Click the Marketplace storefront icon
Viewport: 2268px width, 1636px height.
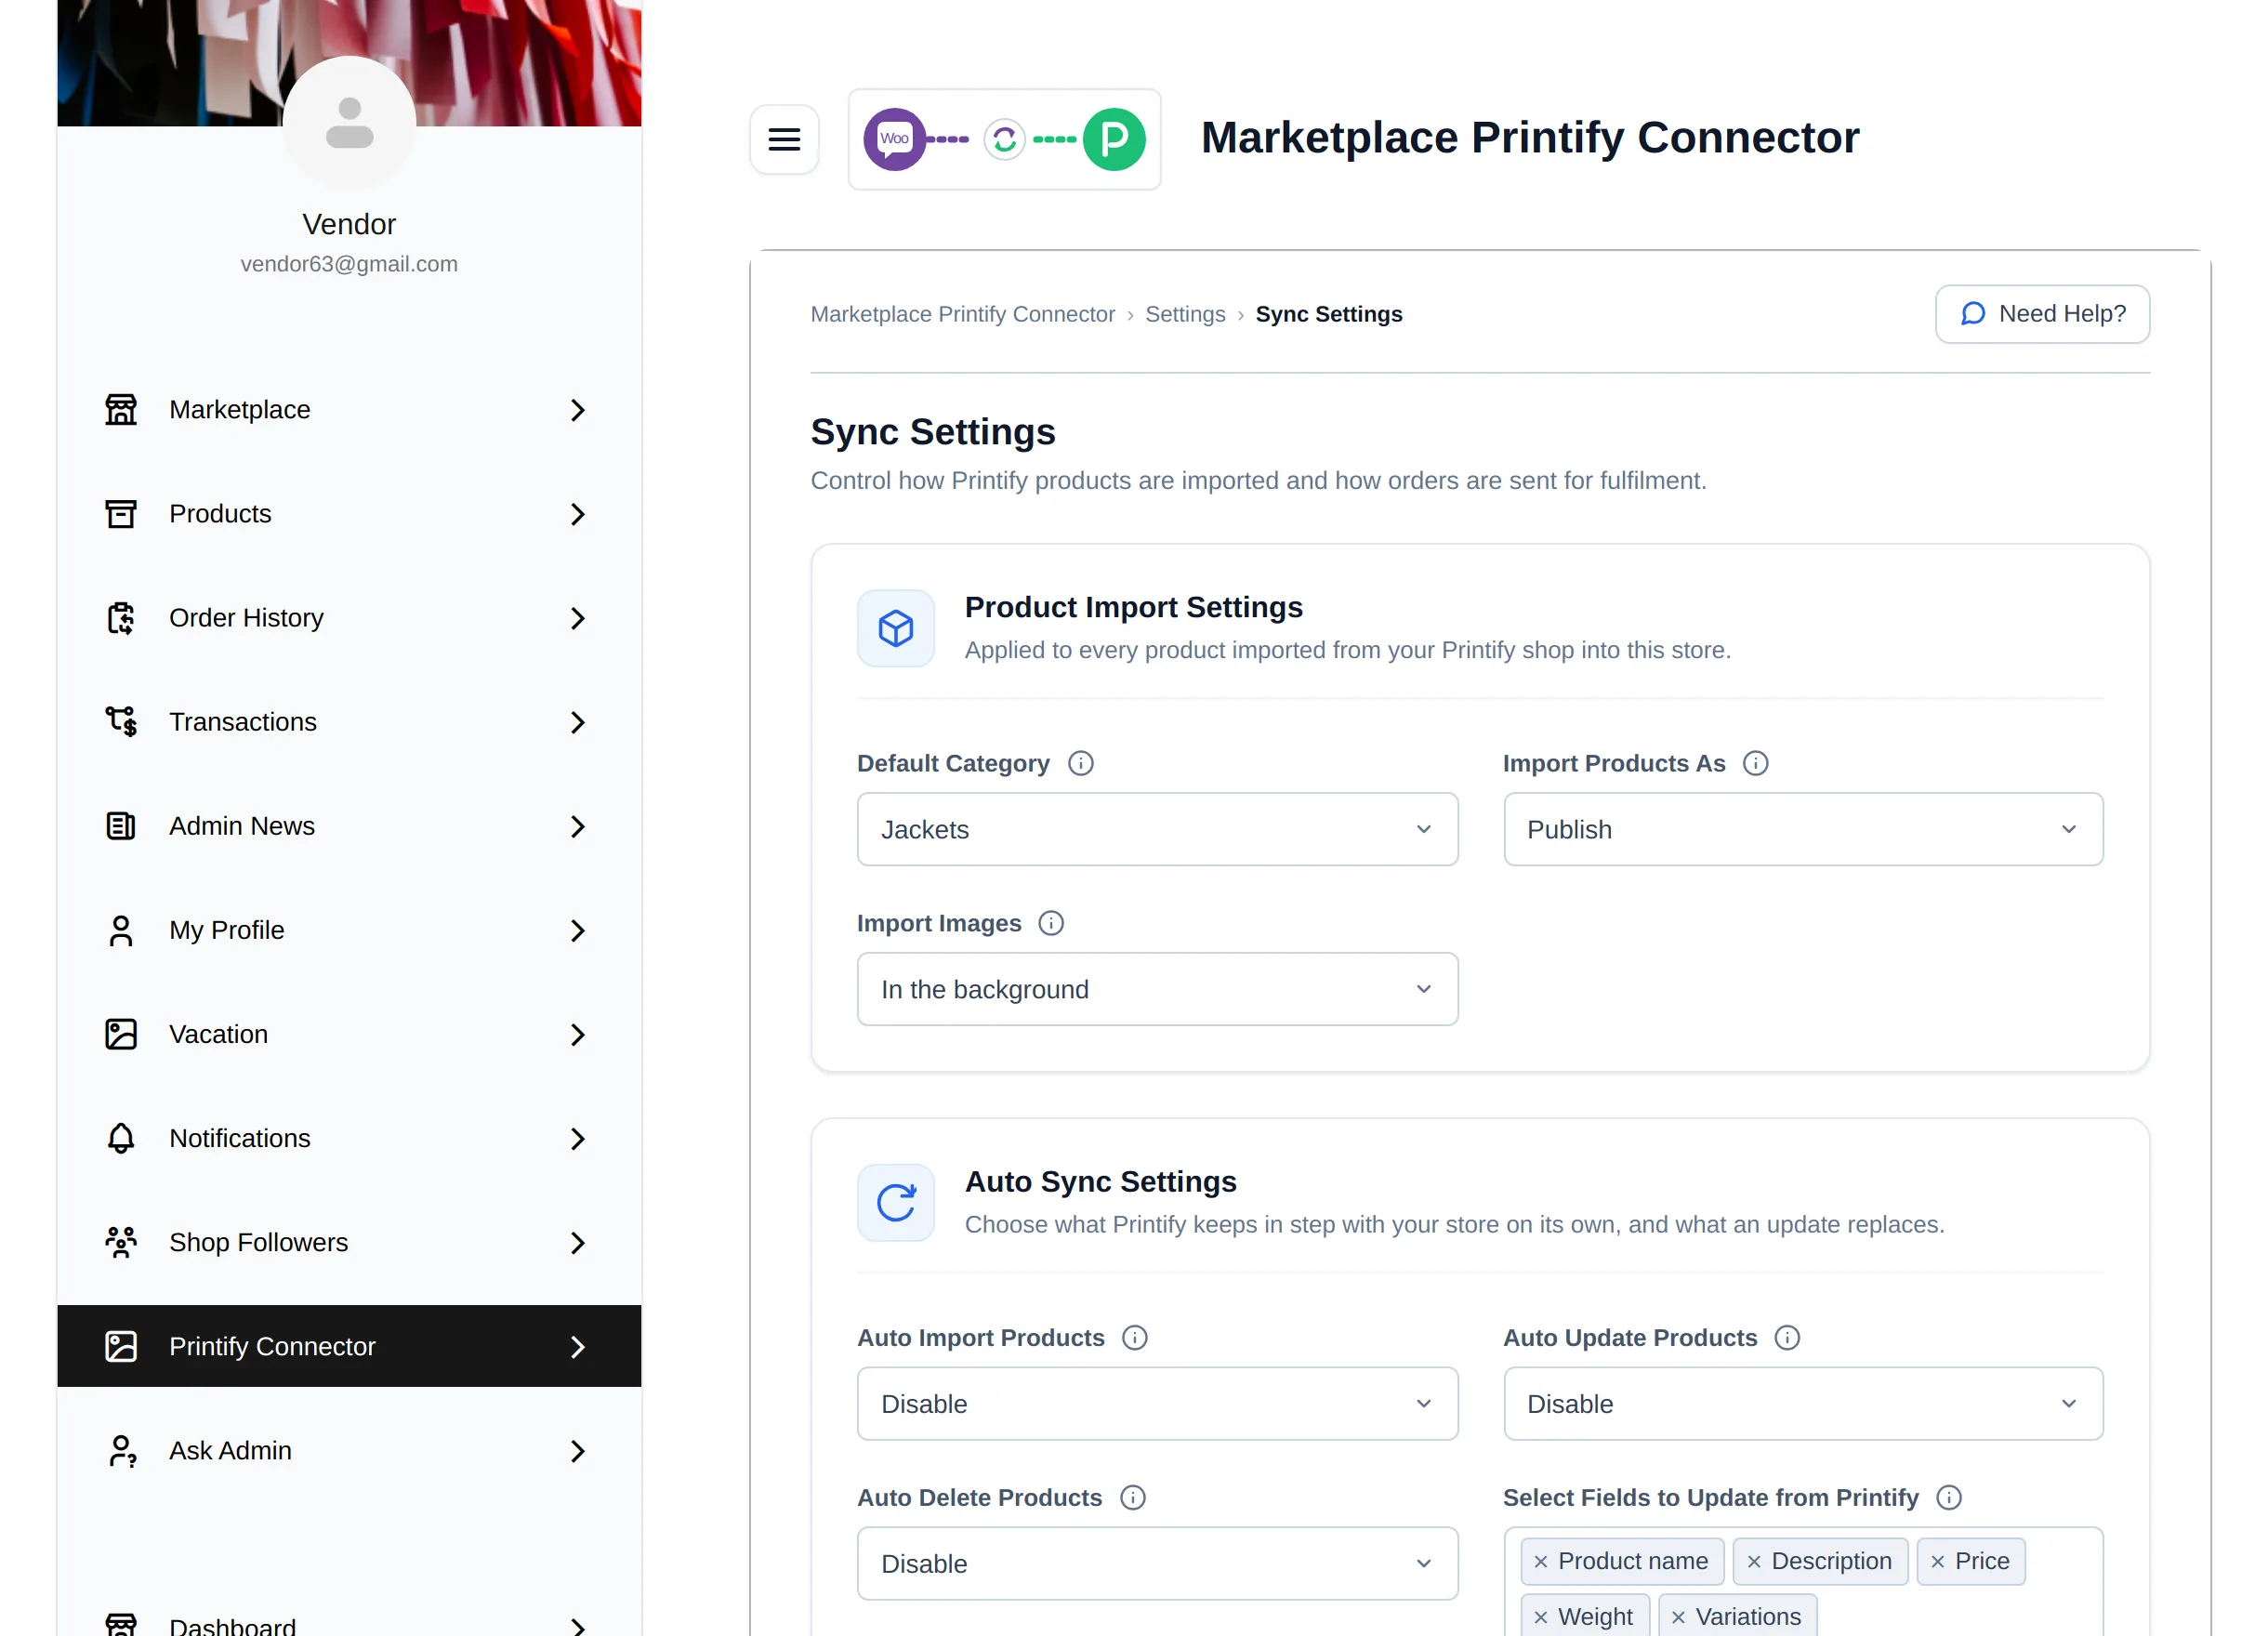(121, 410)
